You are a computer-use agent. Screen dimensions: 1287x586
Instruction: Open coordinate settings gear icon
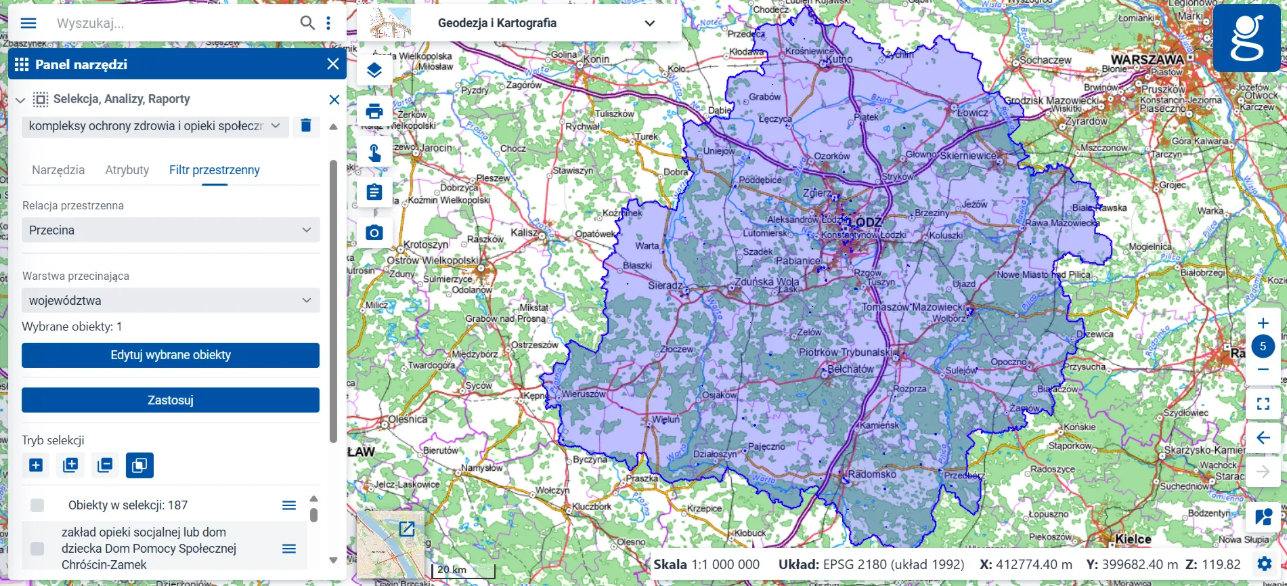click(x=1265, y=564)
